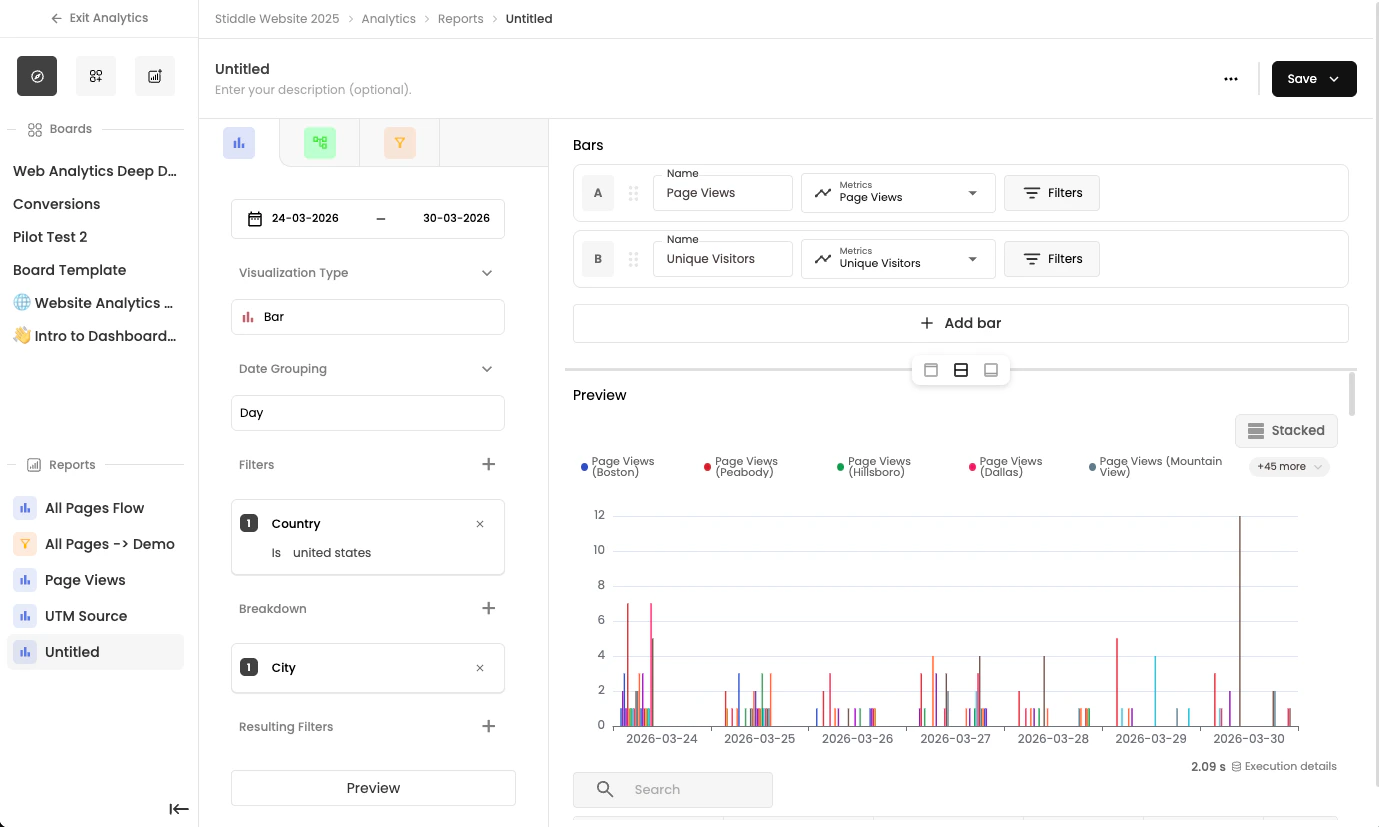Open Filters for bar B
Screen dimensions: 1379x827
[1052, 259]
